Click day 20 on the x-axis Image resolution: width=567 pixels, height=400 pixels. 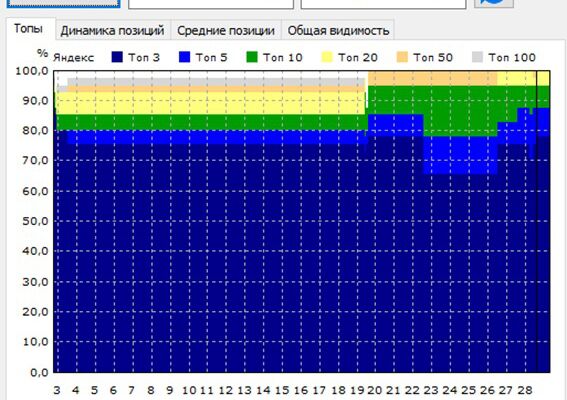[x=375, y=390]
